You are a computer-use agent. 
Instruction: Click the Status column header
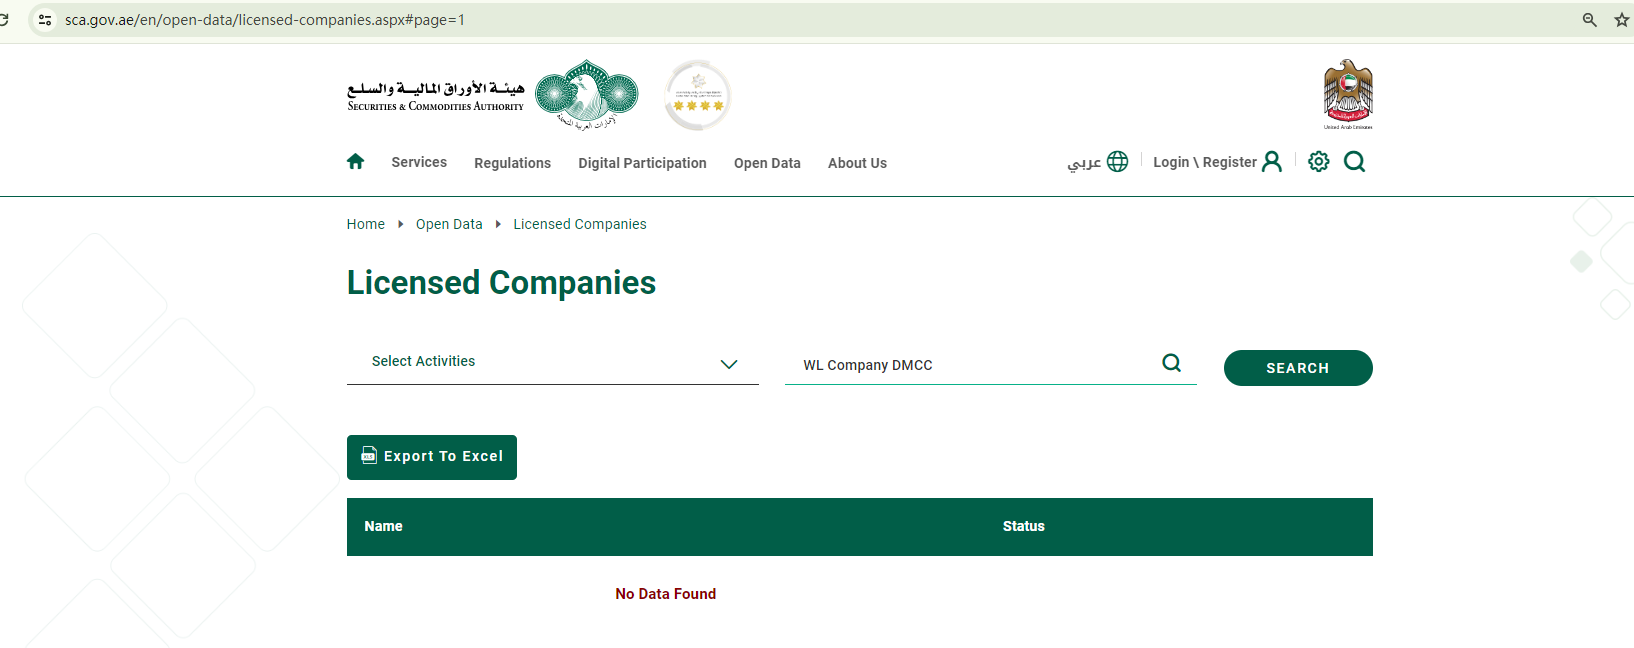[1024, 526]
